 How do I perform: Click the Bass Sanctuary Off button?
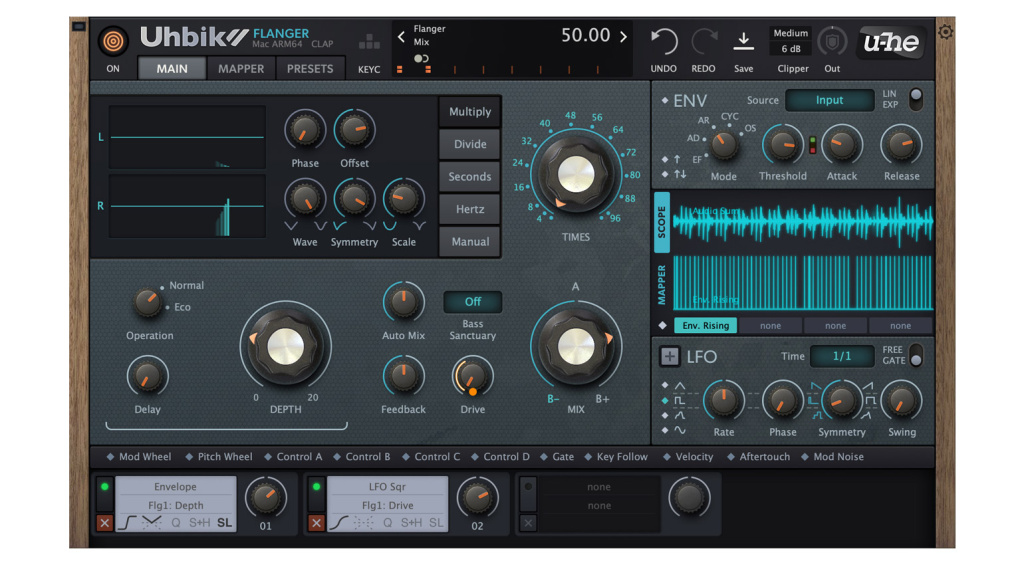(x=472, y=301)
